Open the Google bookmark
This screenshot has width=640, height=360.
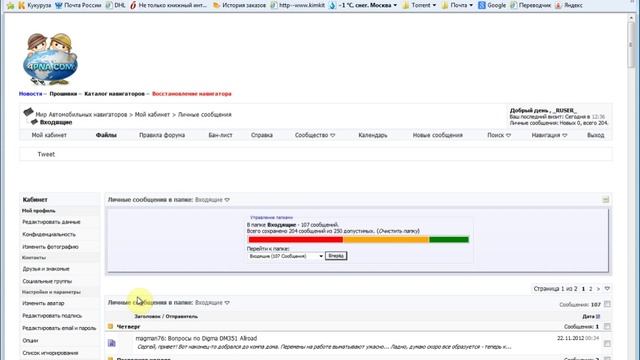pyautogui.click(x=492, y=5)
